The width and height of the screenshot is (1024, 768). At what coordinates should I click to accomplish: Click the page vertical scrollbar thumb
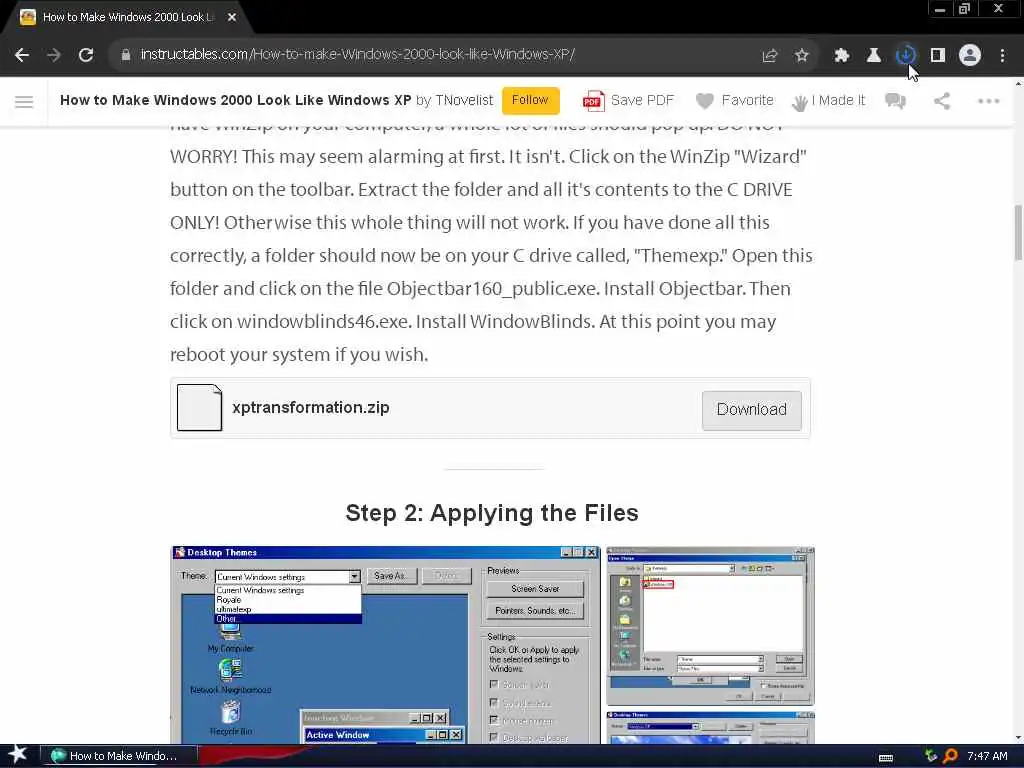pyautogui.click(x=1017, y=232)
